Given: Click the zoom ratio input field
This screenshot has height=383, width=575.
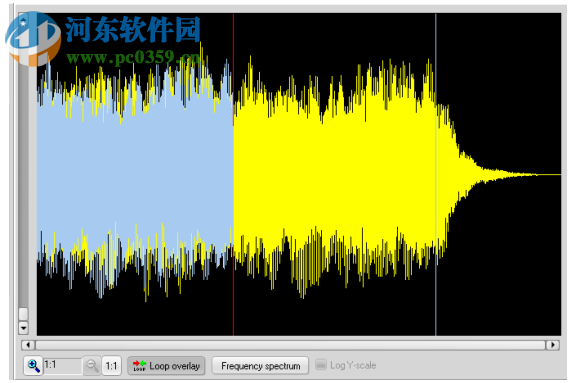Looking at the screenshot, I should pos(62,366).
